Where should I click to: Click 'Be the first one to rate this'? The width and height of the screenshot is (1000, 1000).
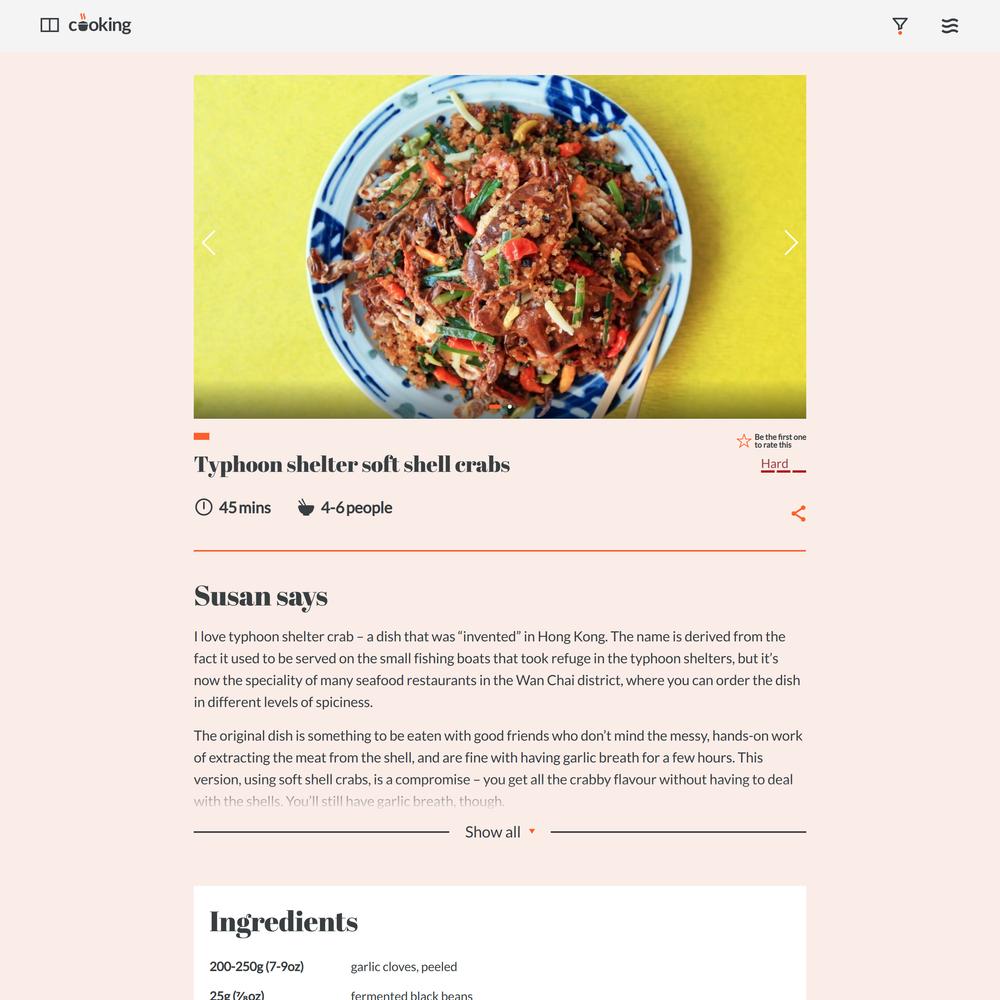(780, 441)
